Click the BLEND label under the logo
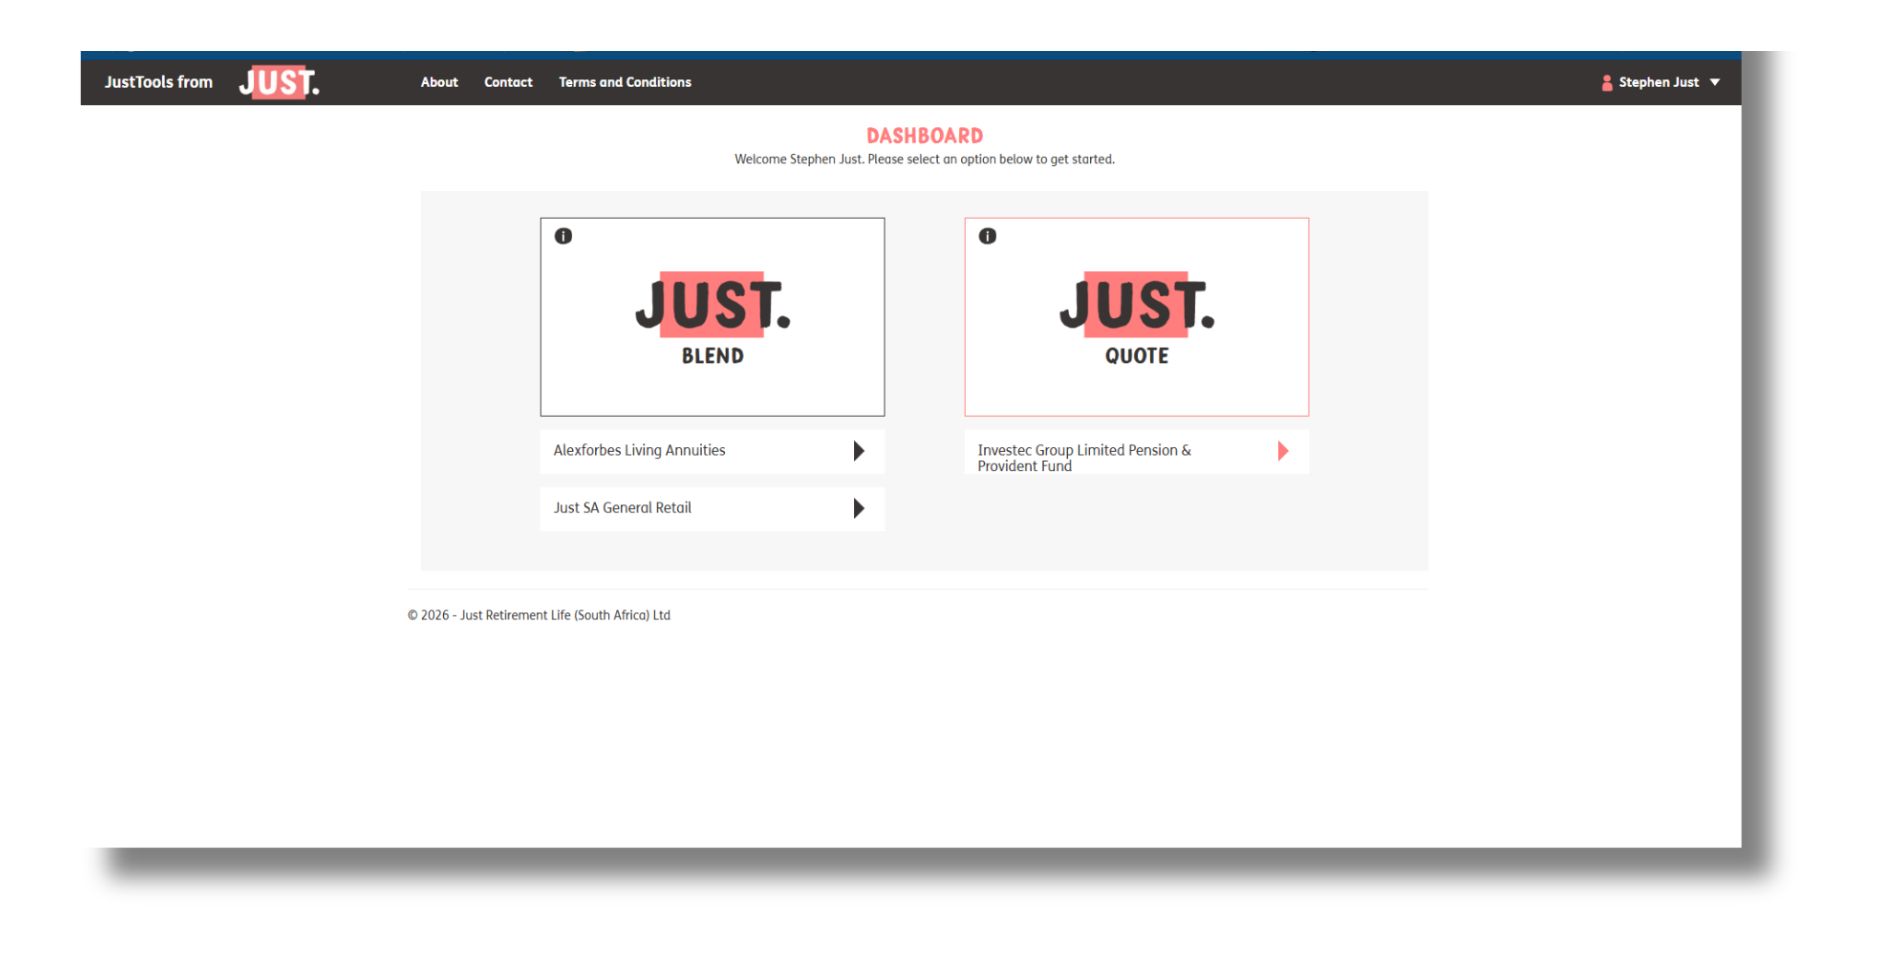The image size is (1879, 963). pos(713,356)
